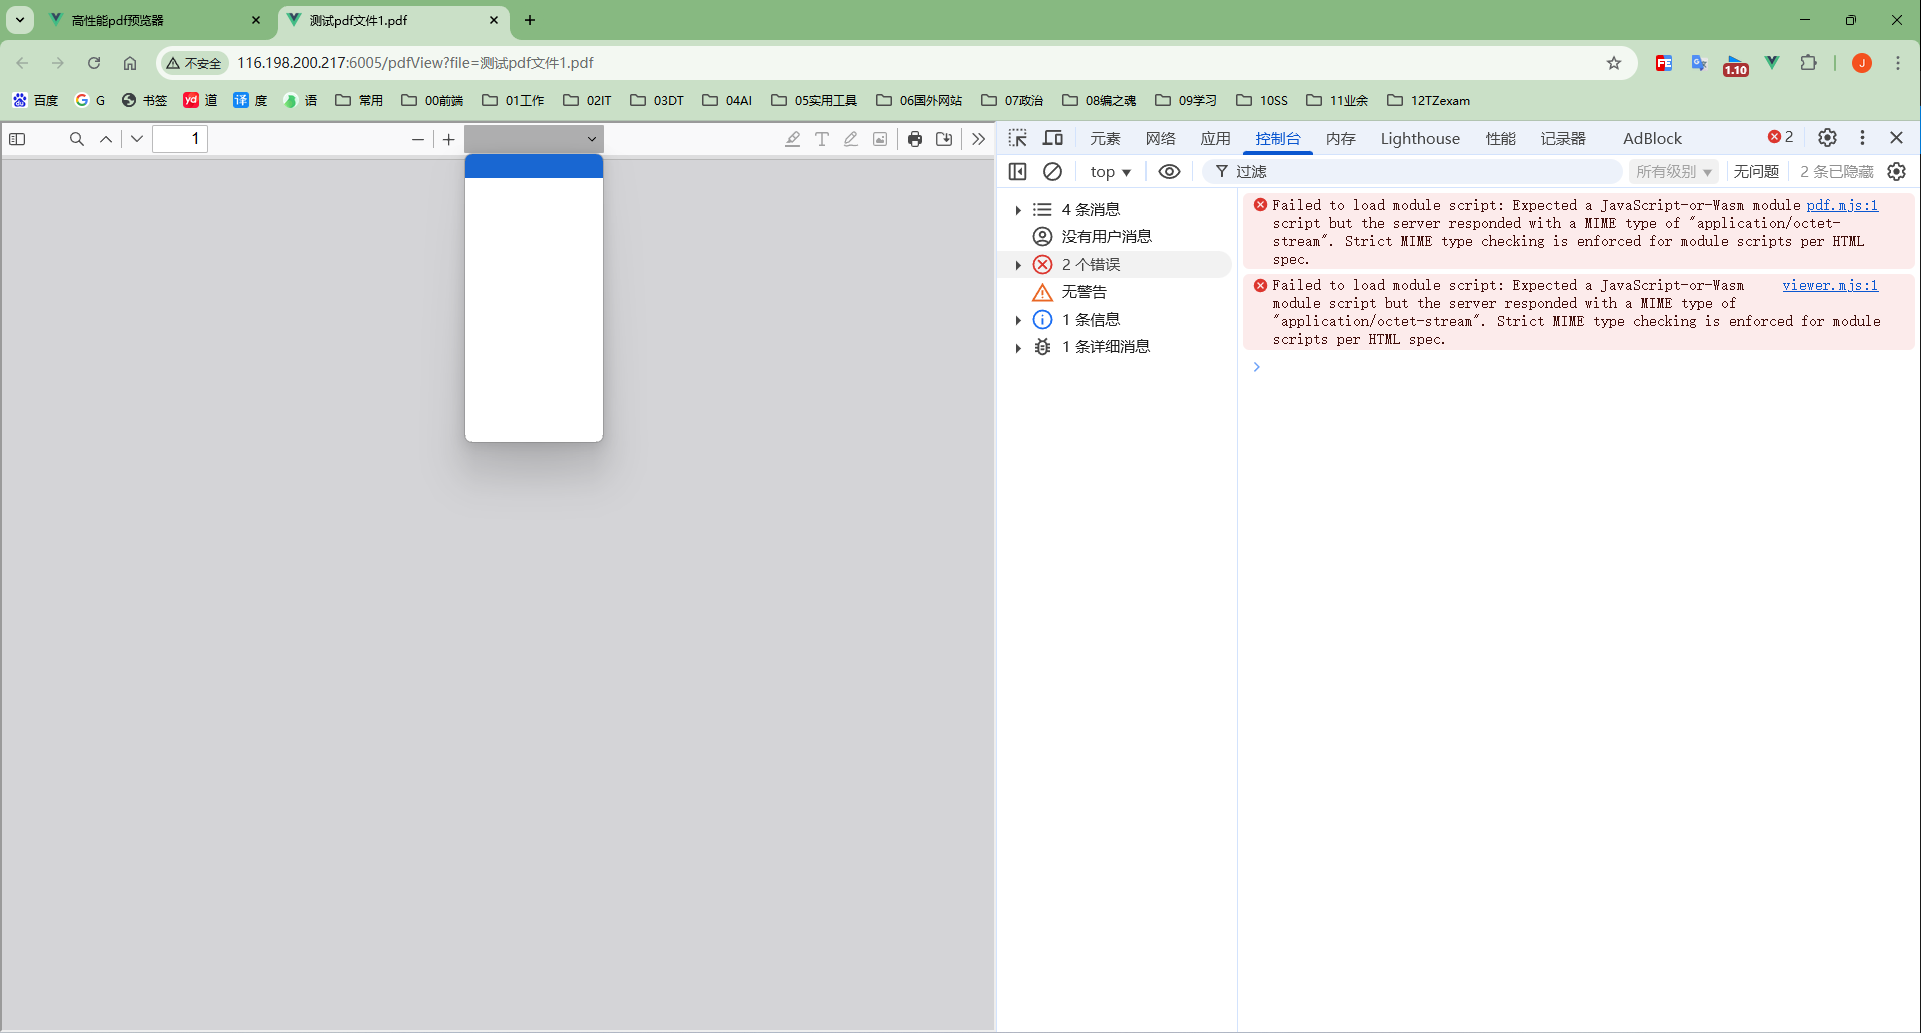This screenshot has width=1921, height=1033.
Task: Go to next PDF page
Action: click(137, 139)
